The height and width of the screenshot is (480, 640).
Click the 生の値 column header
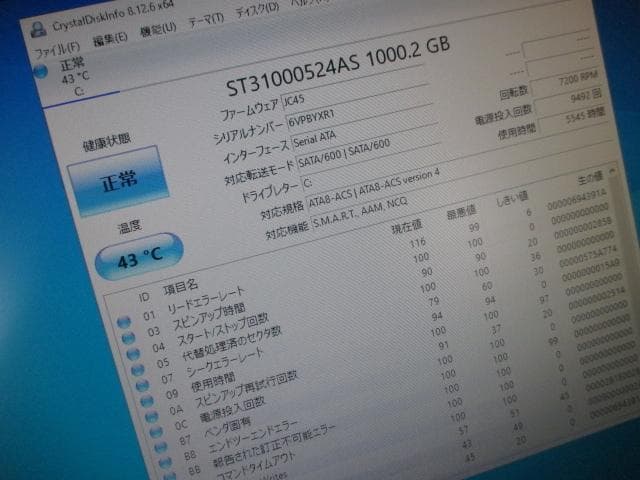coord(590,178)
